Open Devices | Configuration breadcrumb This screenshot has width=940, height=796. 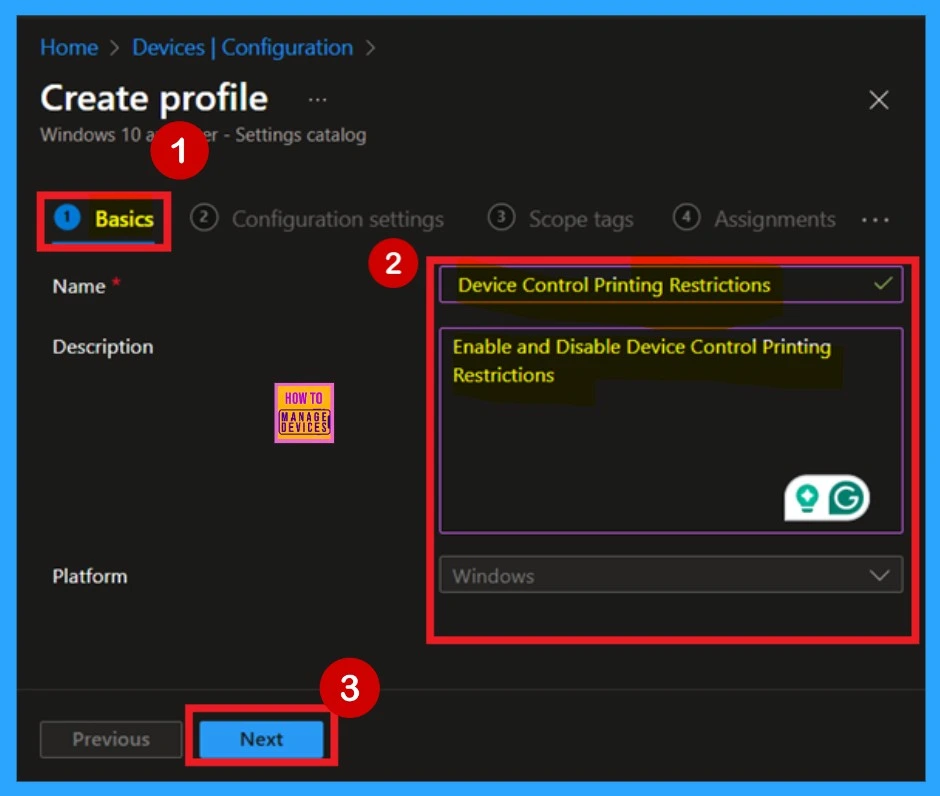pos(242,47)
